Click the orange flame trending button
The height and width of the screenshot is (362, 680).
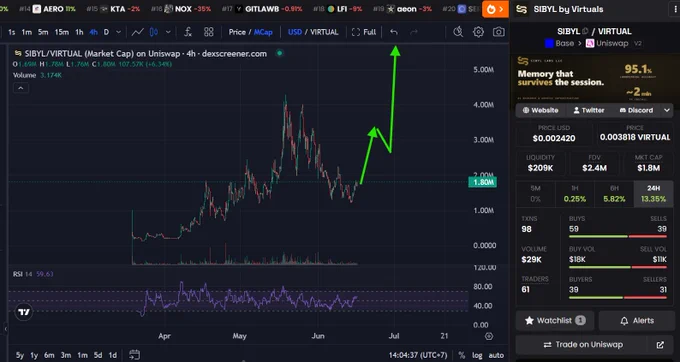pos(495,9)
